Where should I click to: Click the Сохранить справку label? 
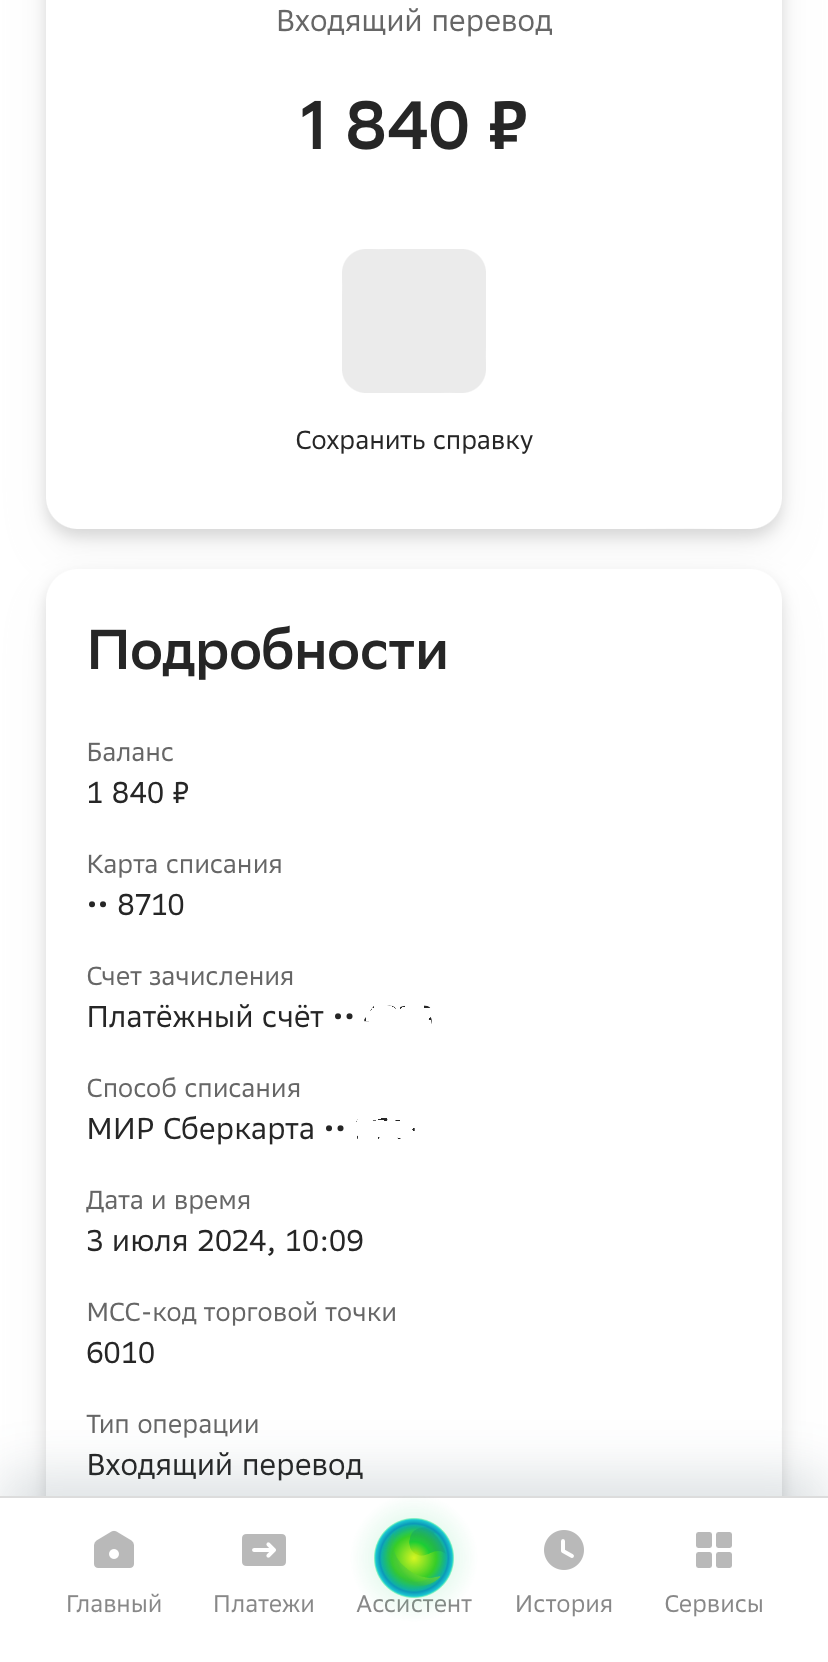pos(414,441)
